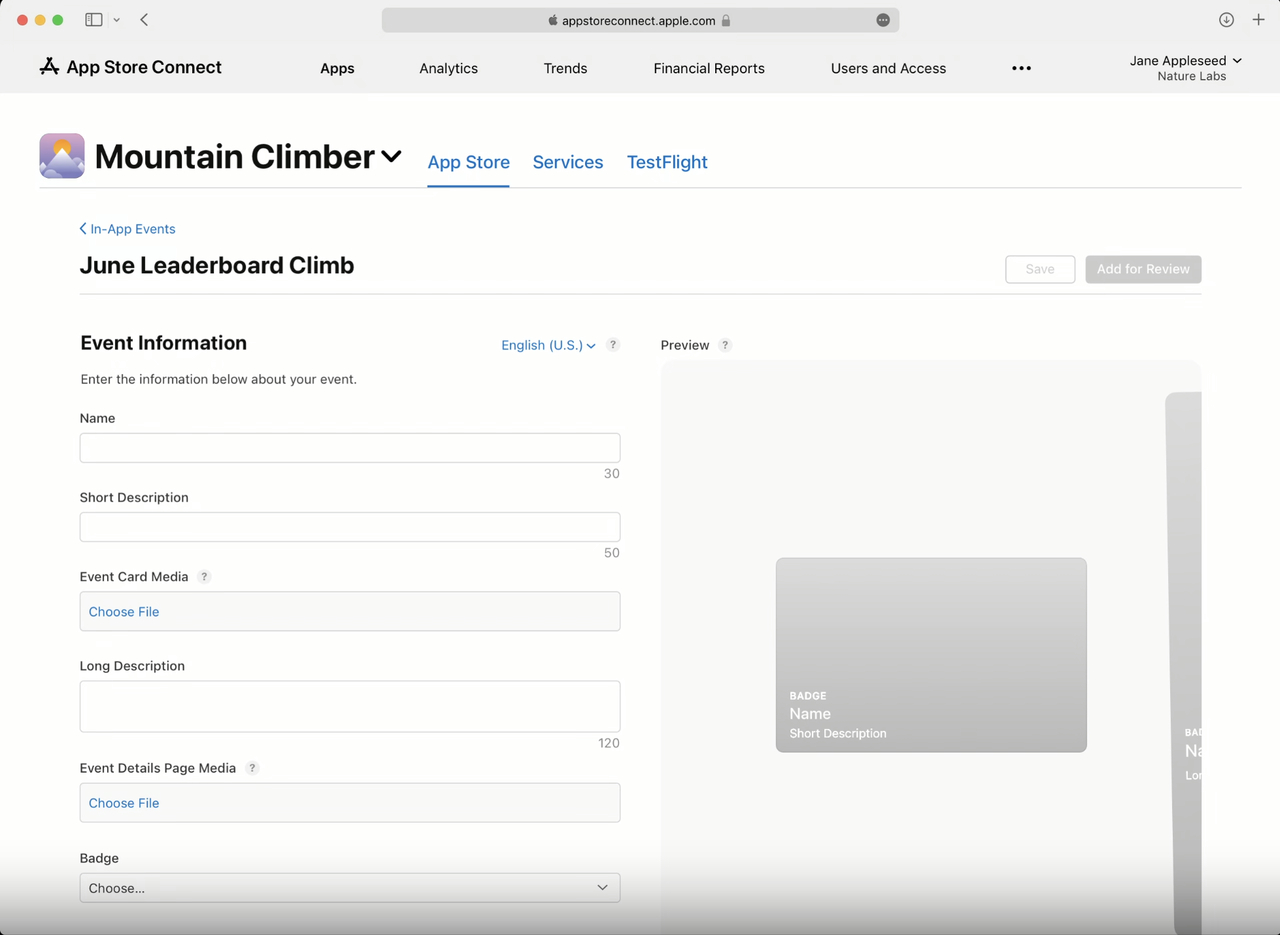Screen dimensions: 1280x935
Task: Open the English (U.S.) localization selector
Action: [x=547, y=345]
